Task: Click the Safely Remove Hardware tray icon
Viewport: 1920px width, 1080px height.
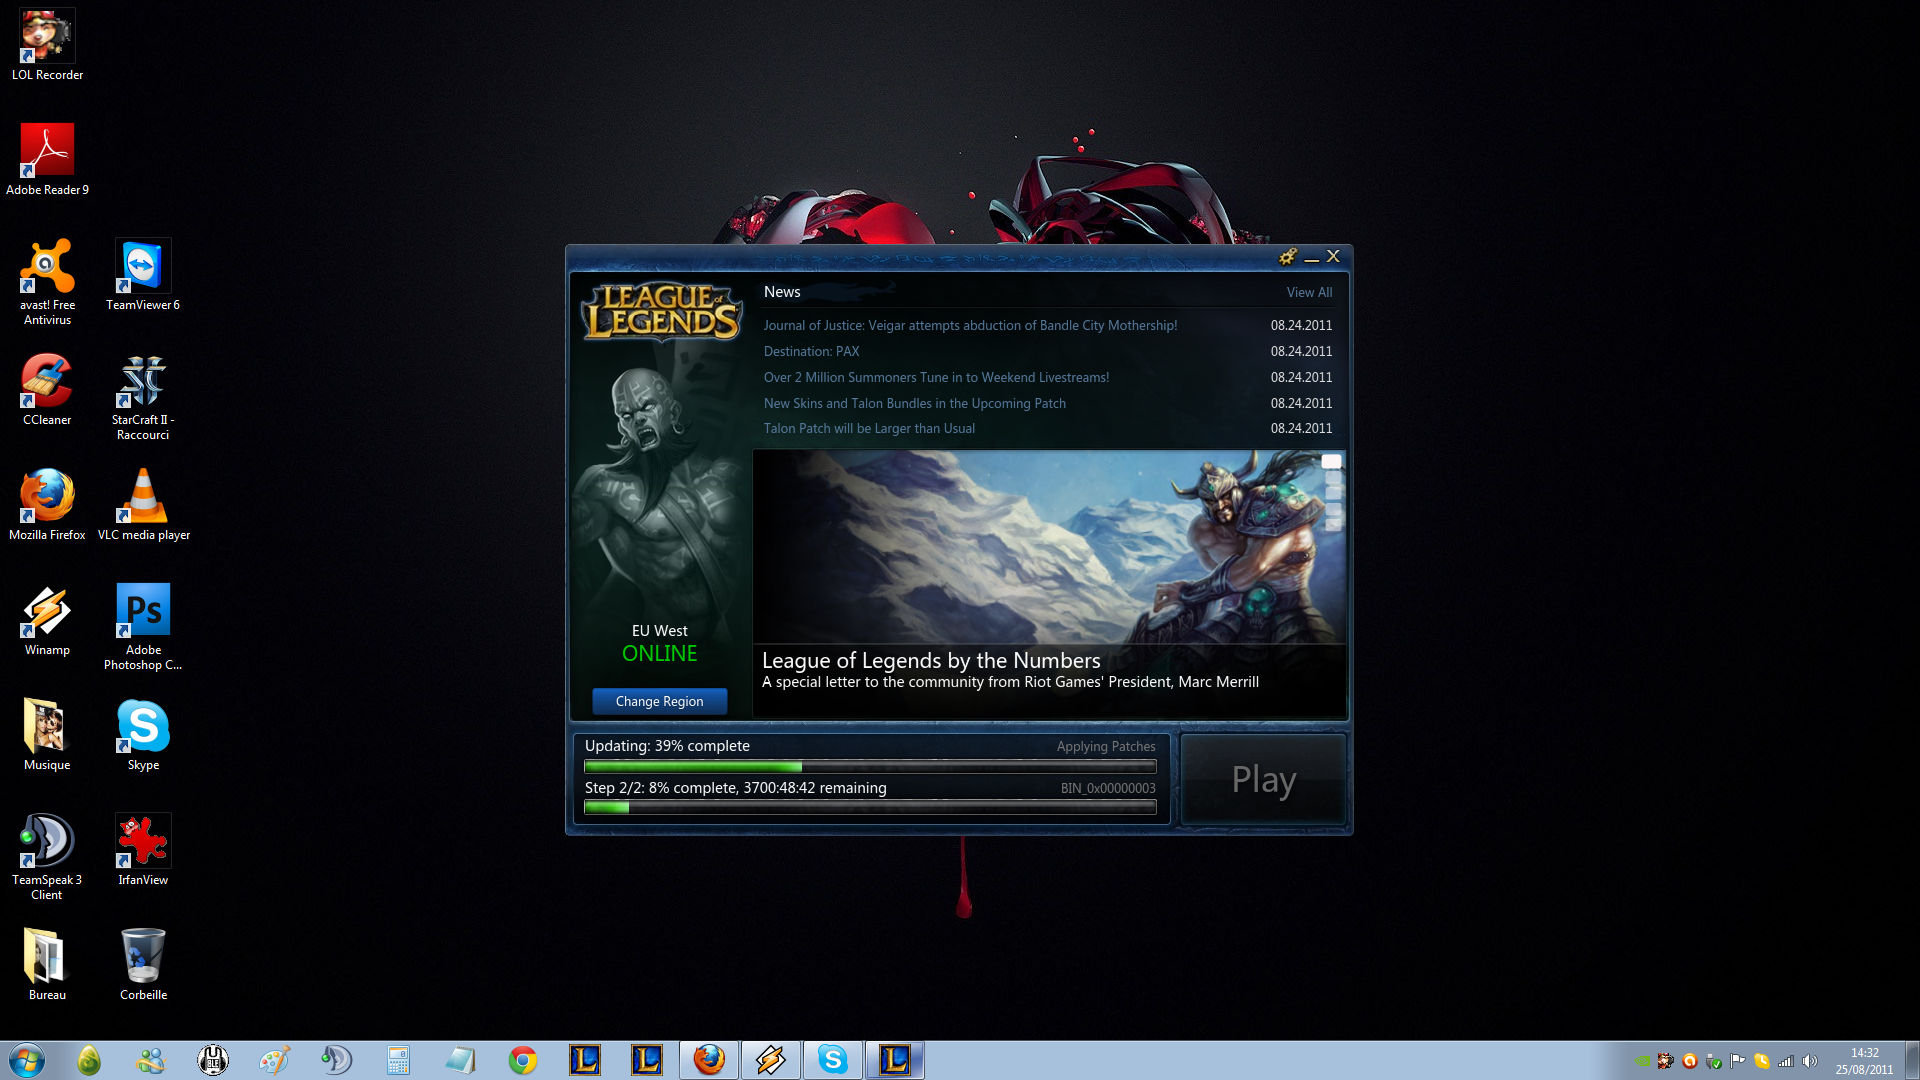Action: [1714, 1061]
